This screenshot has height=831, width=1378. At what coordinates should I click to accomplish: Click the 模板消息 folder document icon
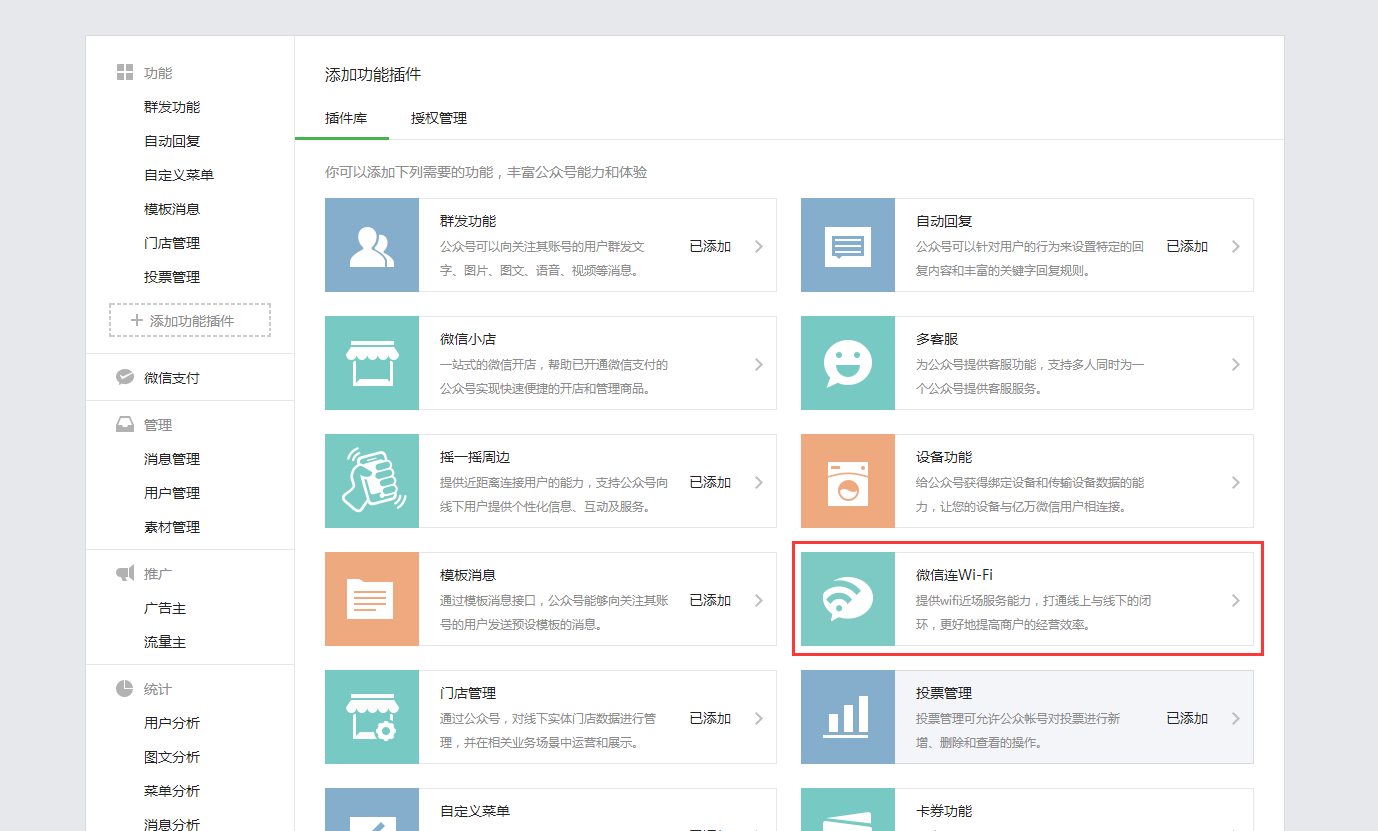pos(372,599)
